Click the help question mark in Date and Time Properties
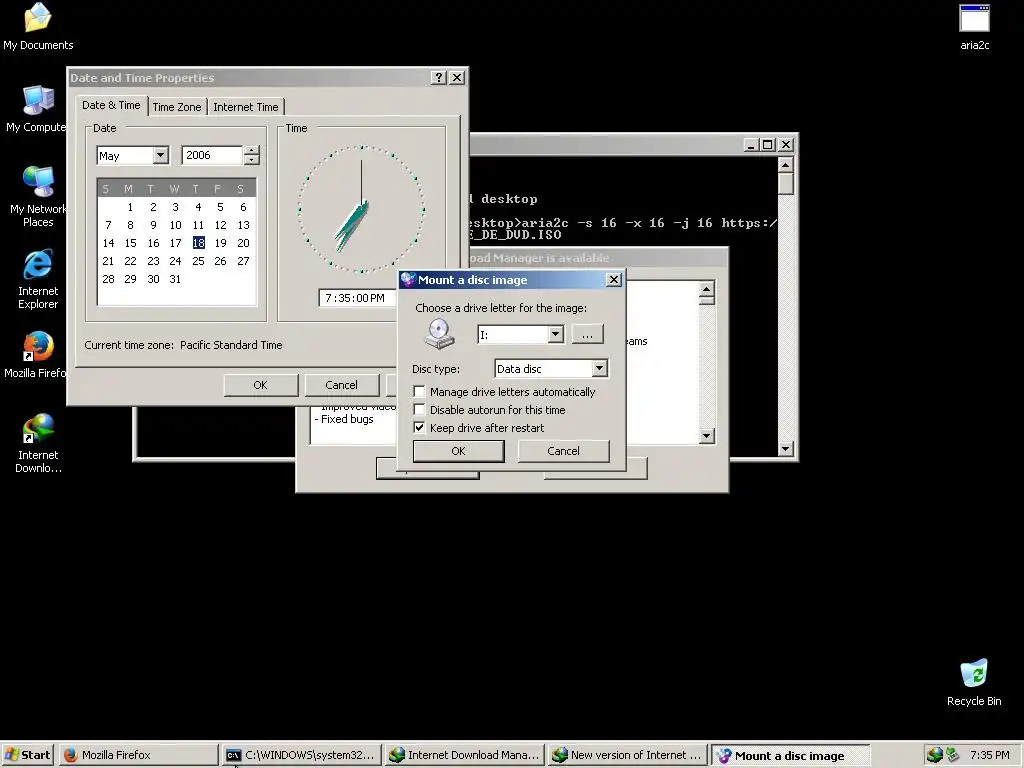The image size is (1024, 768). click(x=439, y=78)
